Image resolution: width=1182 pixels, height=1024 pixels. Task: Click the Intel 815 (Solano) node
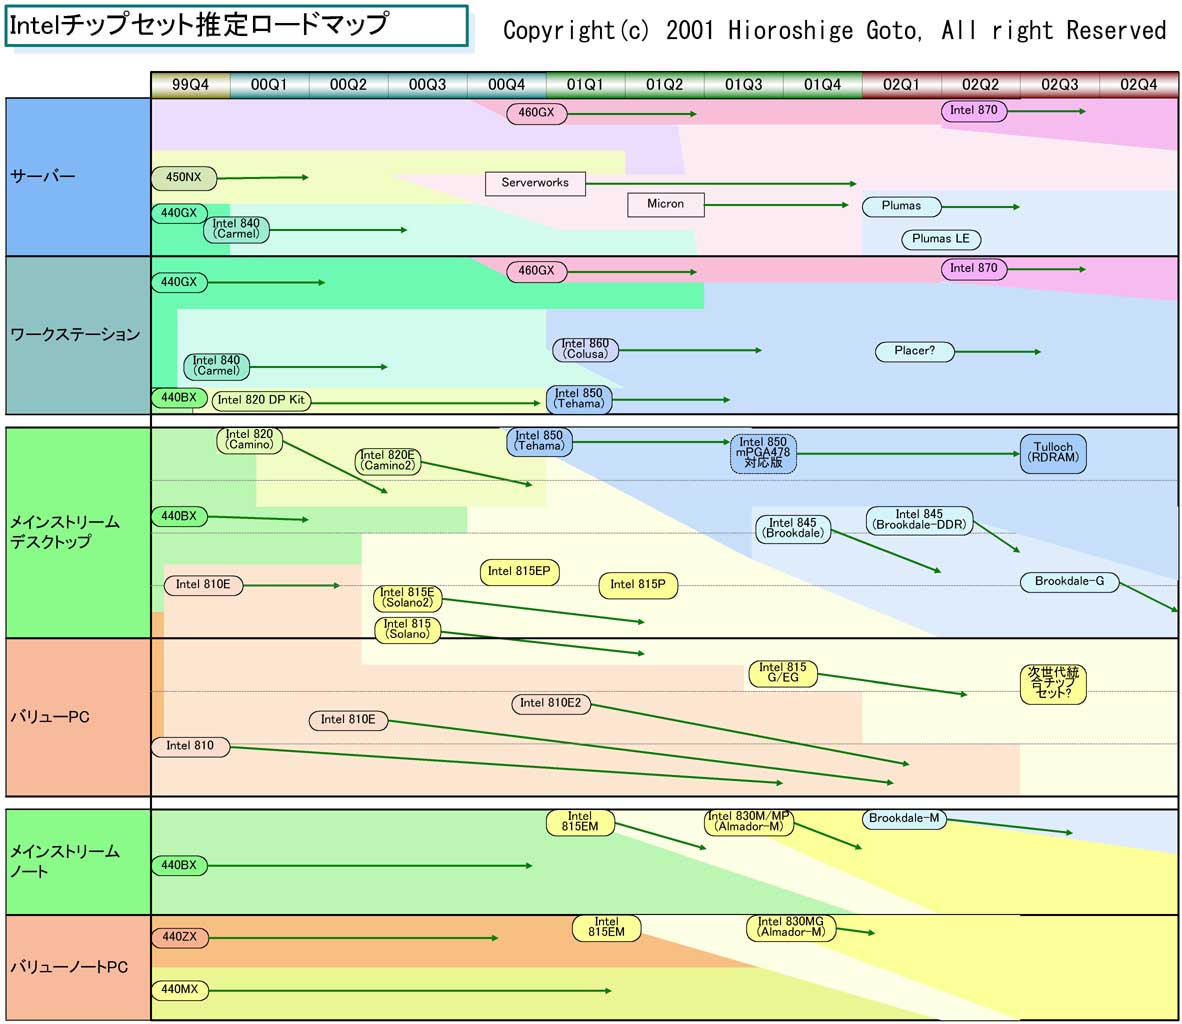click(407, 630)
